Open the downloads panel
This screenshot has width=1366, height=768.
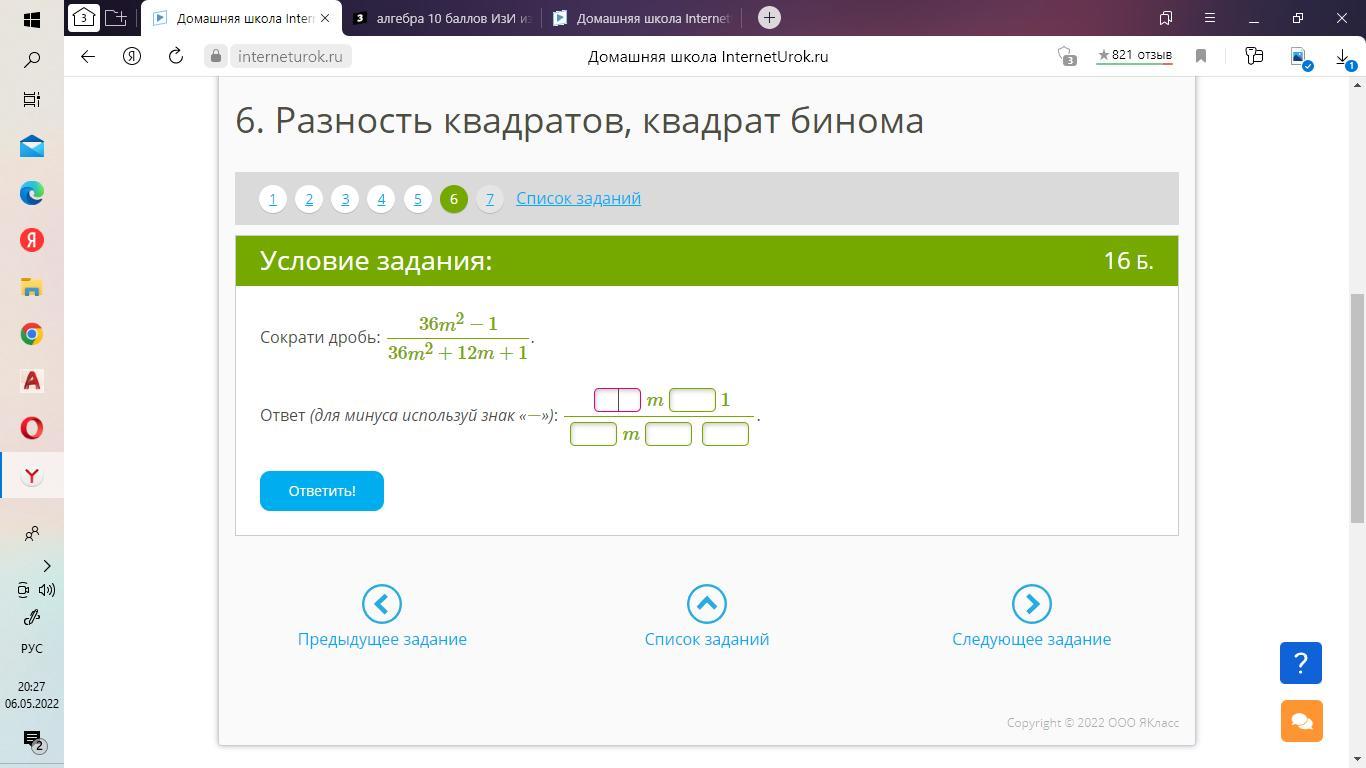click(x=1345, y=57)
